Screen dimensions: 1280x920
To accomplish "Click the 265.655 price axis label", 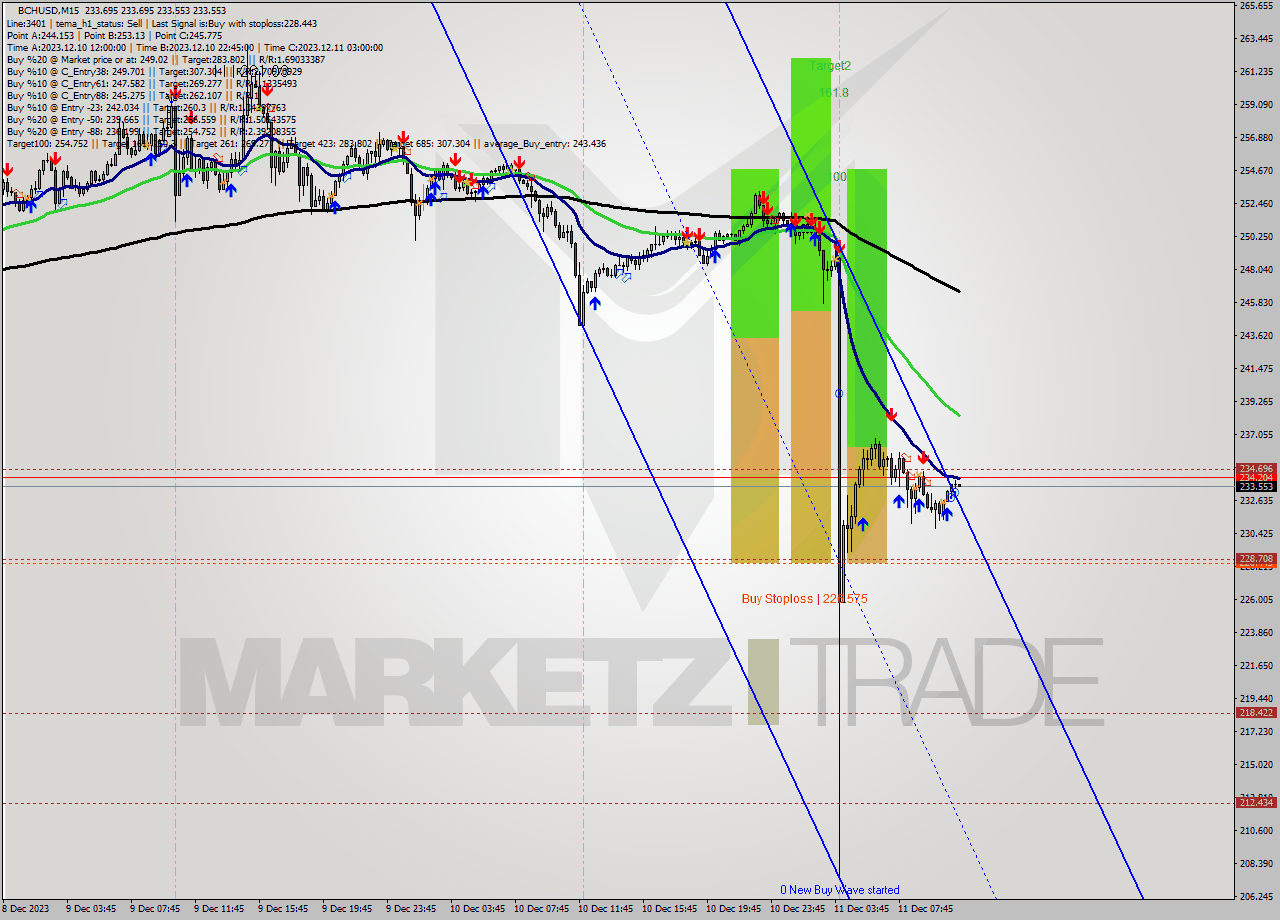I will point(1256,6).
